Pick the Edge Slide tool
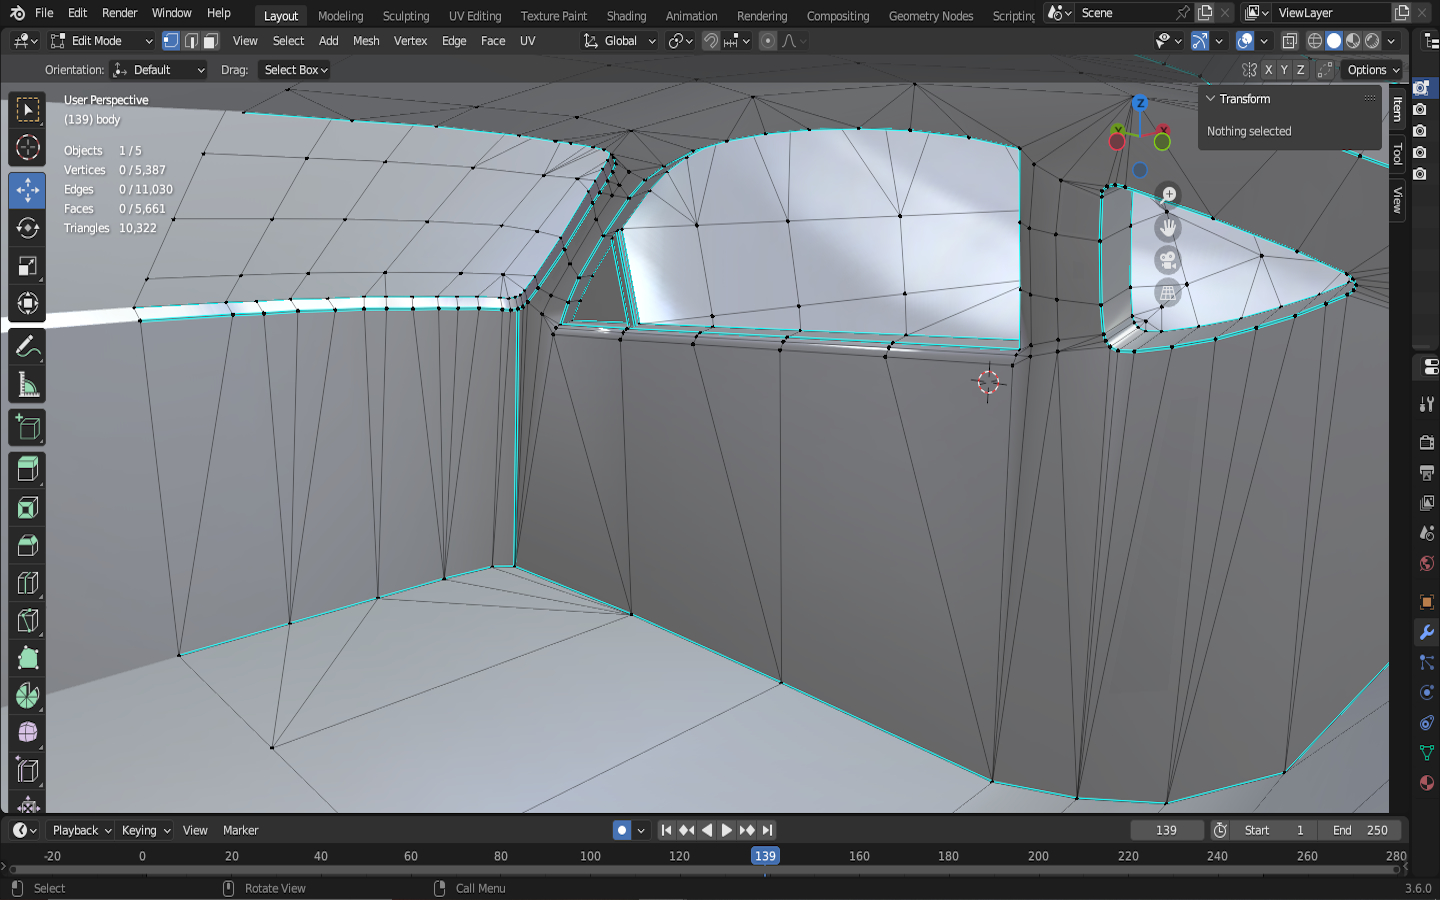The height and width of the screenshot is (900, 1440). click(28, 771)
